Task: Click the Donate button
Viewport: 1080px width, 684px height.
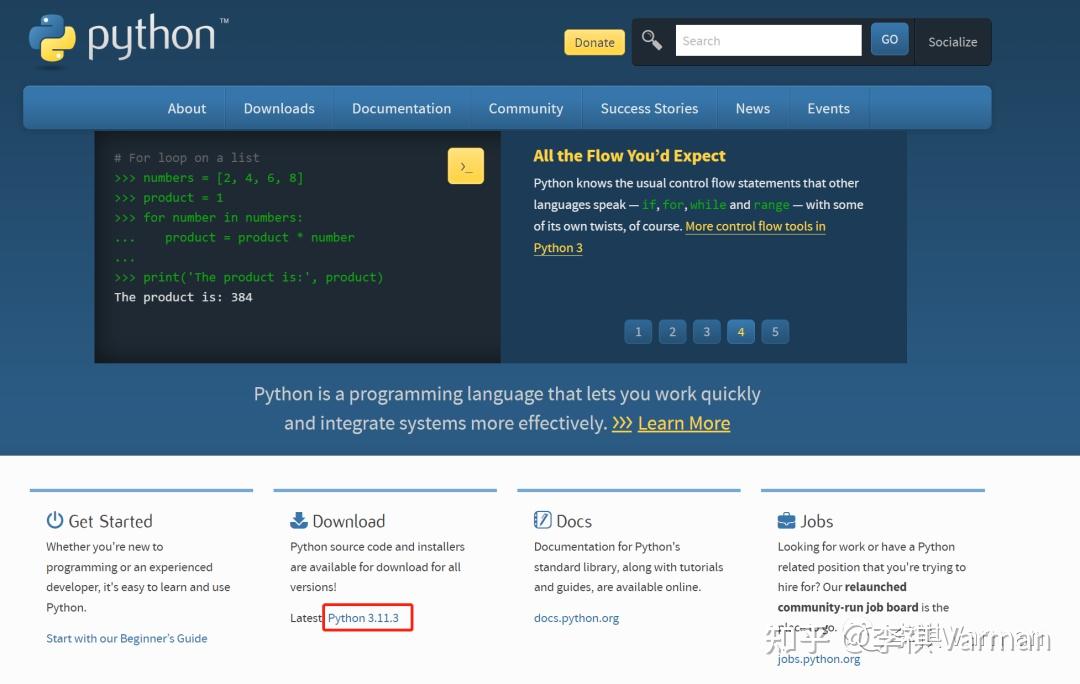Action: 594,42
